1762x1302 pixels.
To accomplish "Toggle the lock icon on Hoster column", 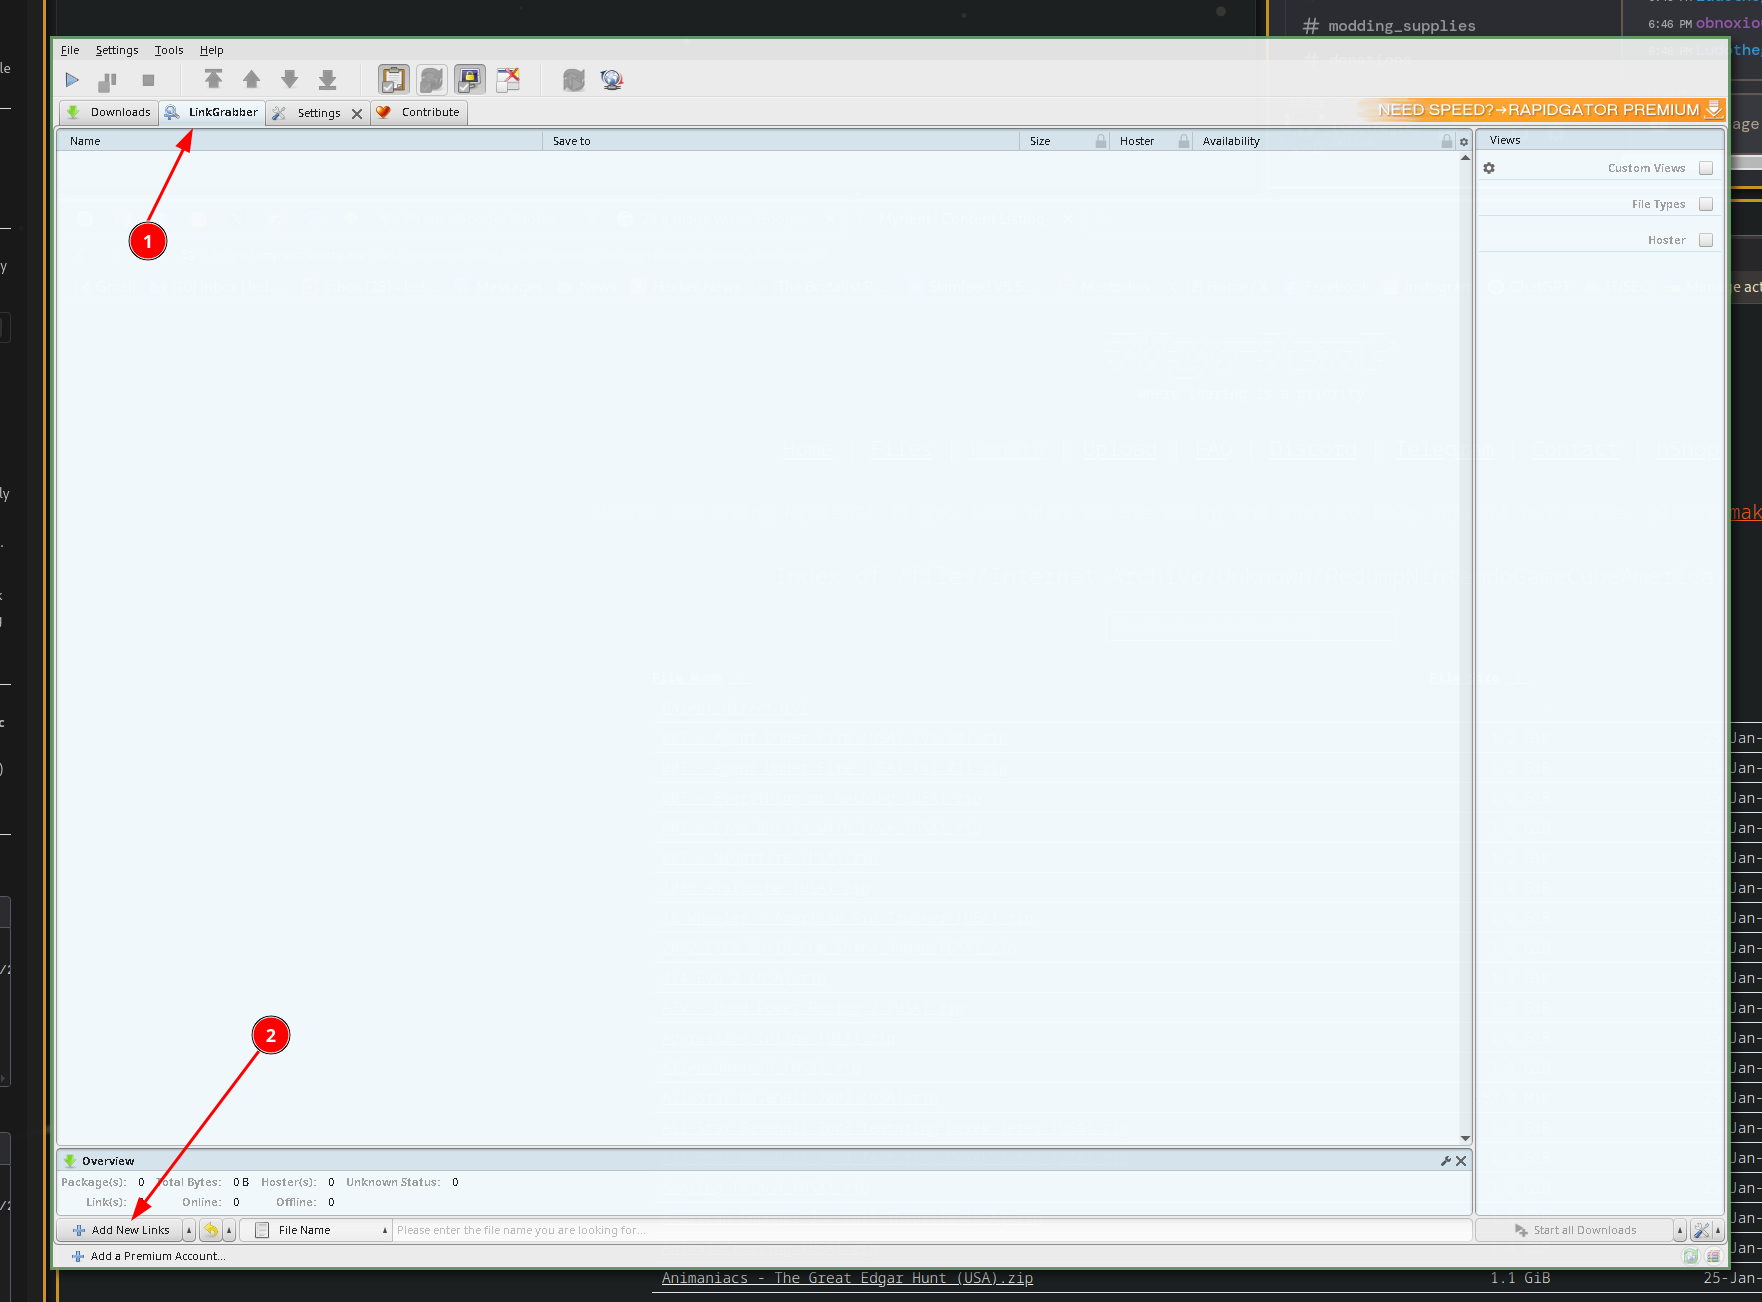I will 1184,141.
